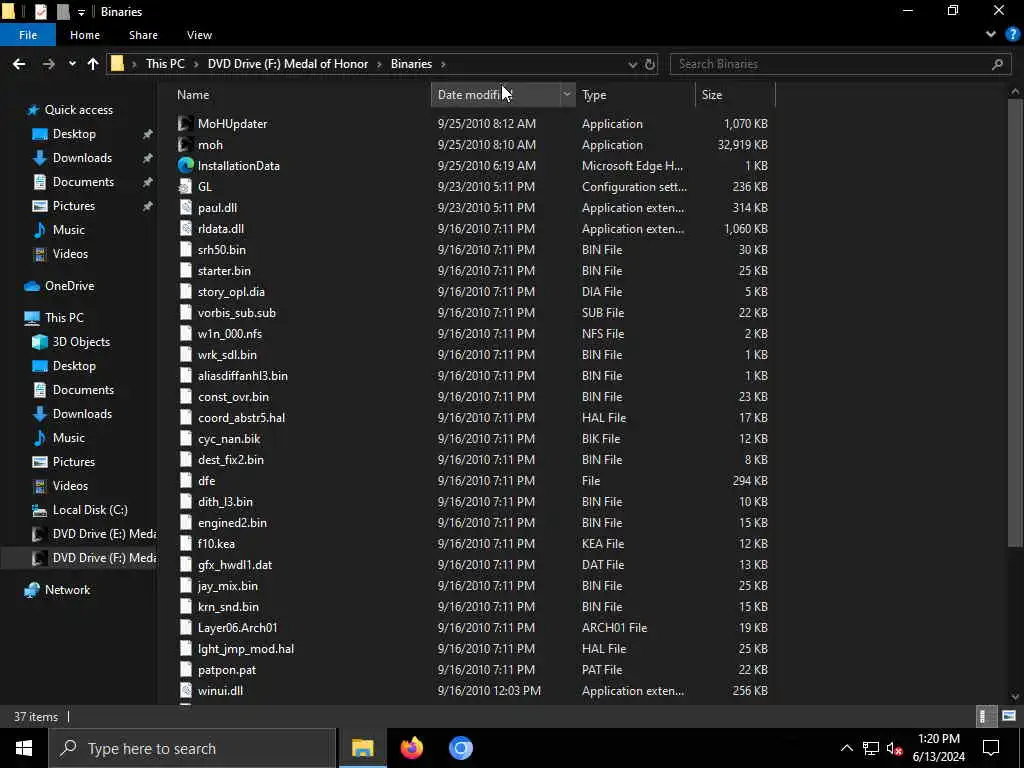The height and width of the screenshot is (768, 1024).
Task: Open Explorer Help question mark
Action: coord(1011,35)
